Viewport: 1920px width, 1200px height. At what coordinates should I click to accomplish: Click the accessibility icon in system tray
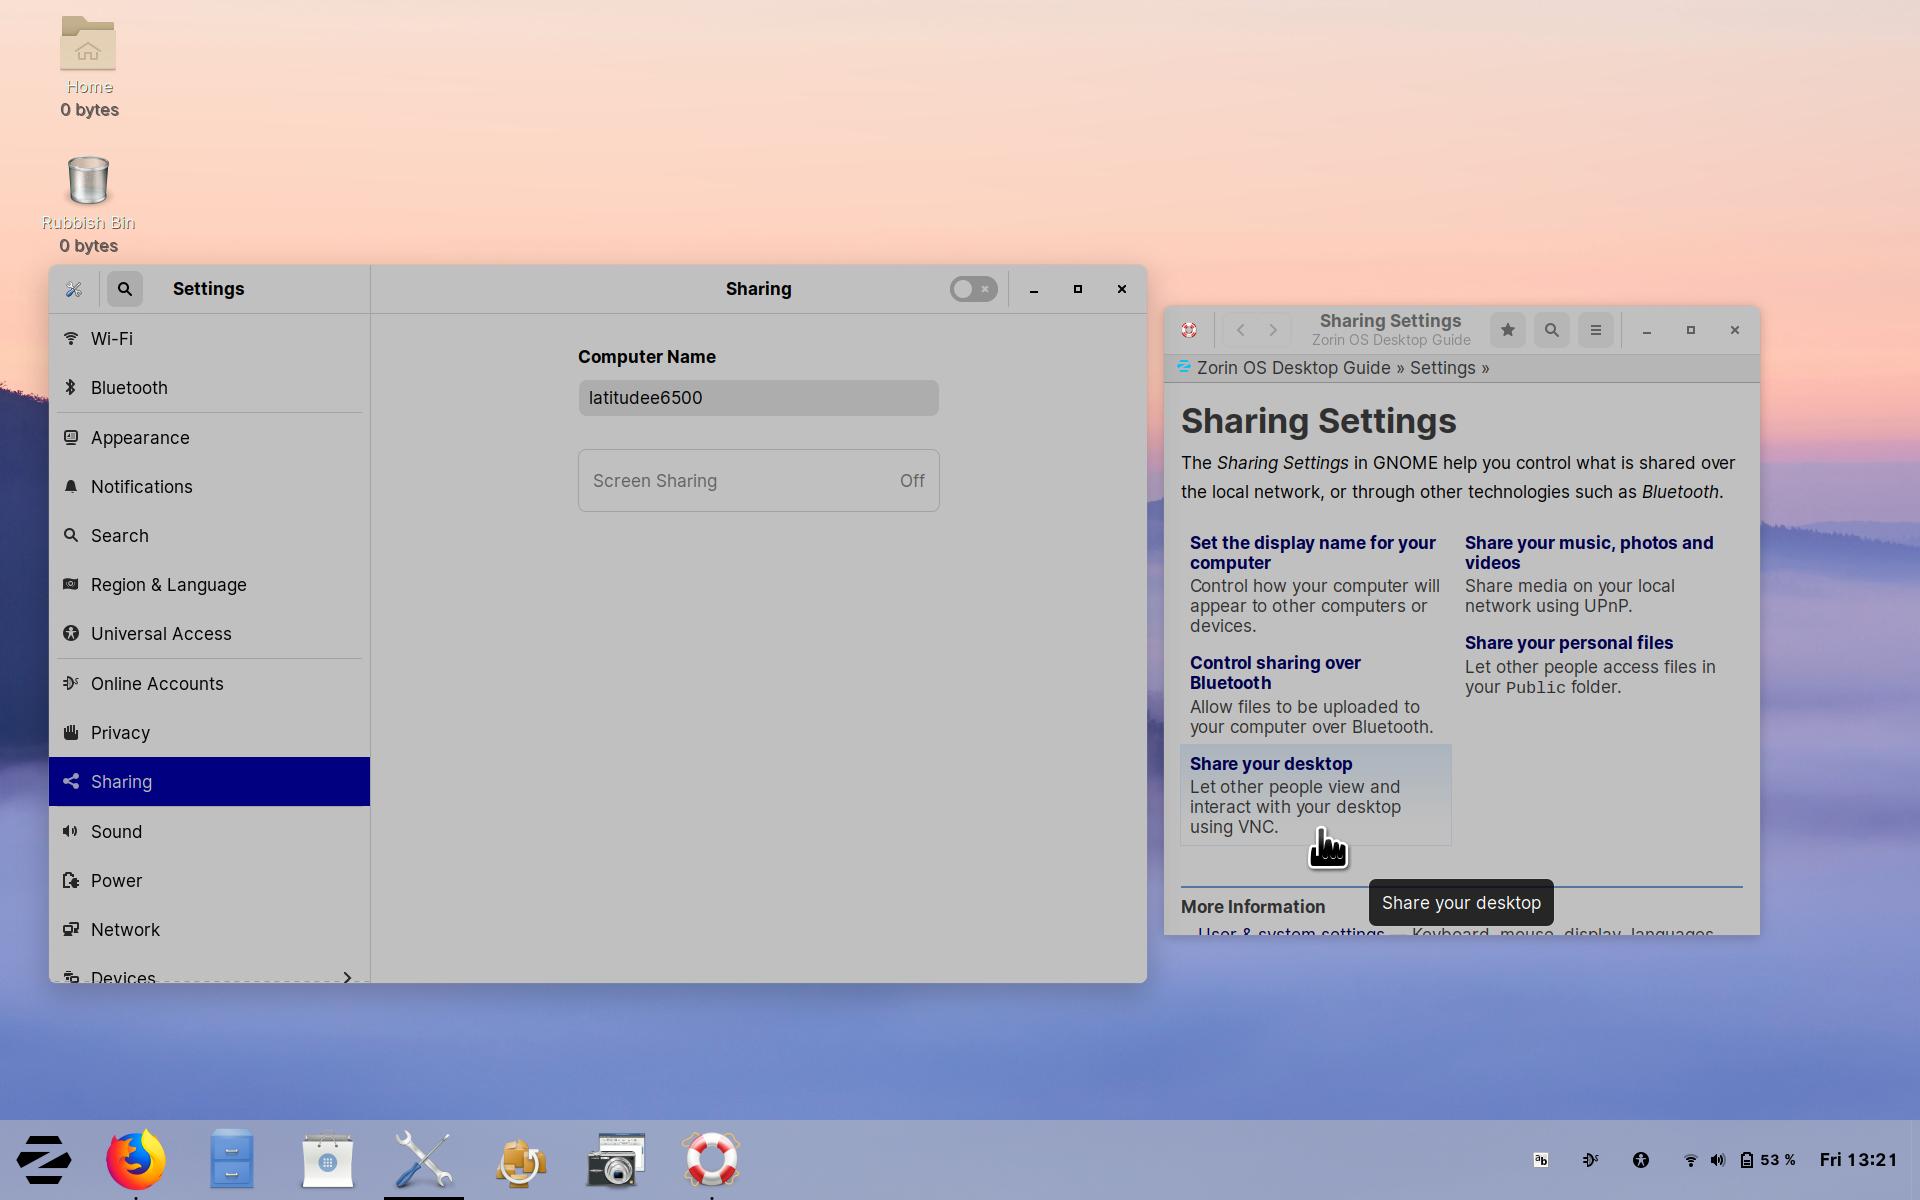[x=1641, y=1160]
